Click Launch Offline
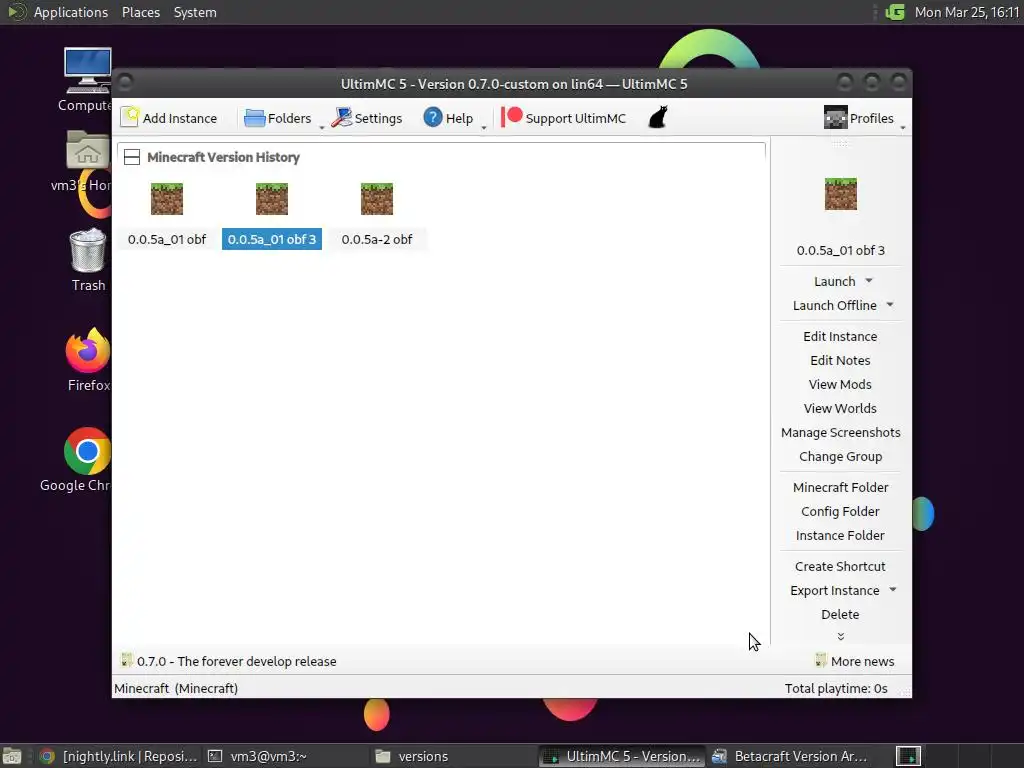Image resolution: width=1024 pixels, height=768 pixels. click(834, 306)
